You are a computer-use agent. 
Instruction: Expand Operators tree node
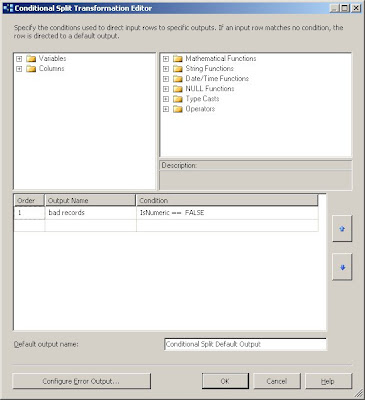tap(166, 109)
